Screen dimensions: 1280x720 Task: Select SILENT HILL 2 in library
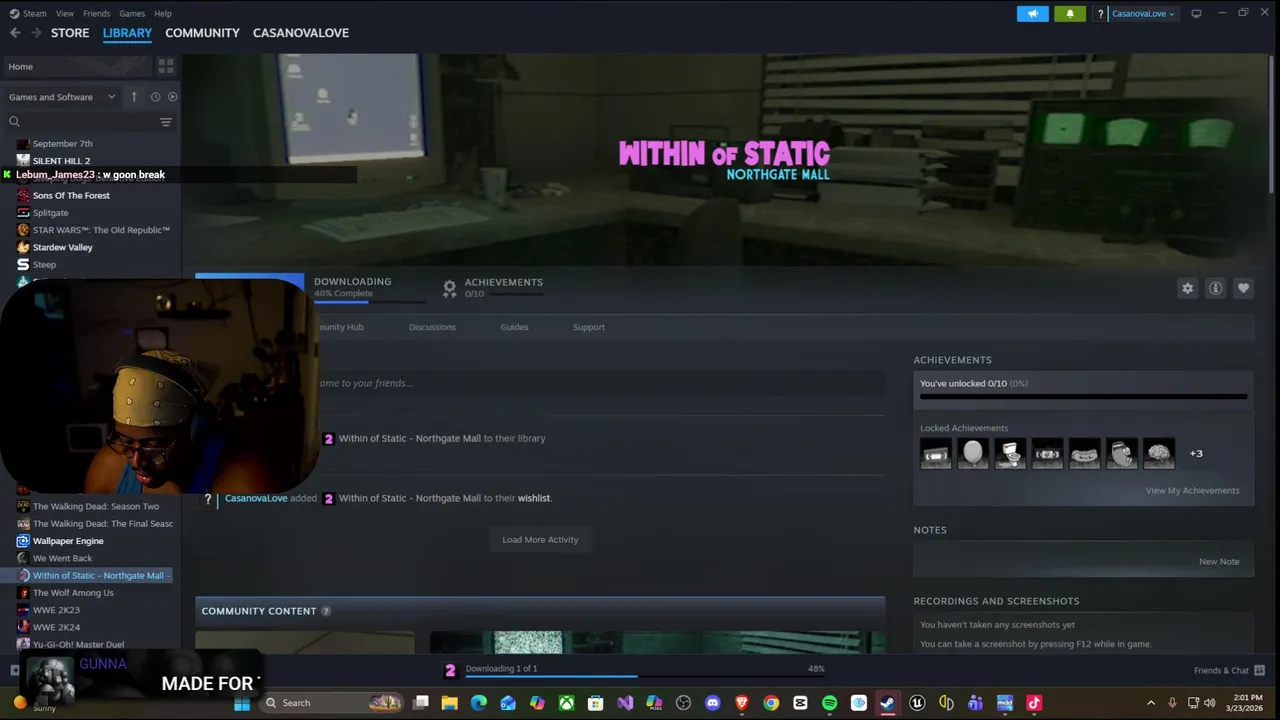point(61,161)
